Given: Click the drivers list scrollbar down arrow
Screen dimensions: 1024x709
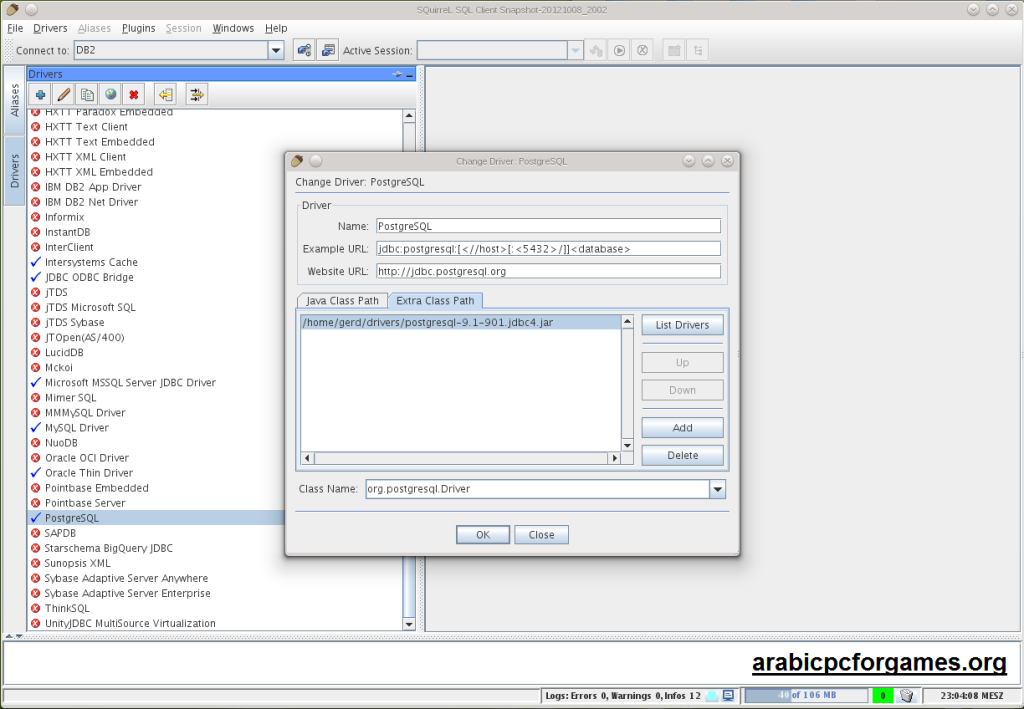Looking at the screenshot, I should [409, 623].
